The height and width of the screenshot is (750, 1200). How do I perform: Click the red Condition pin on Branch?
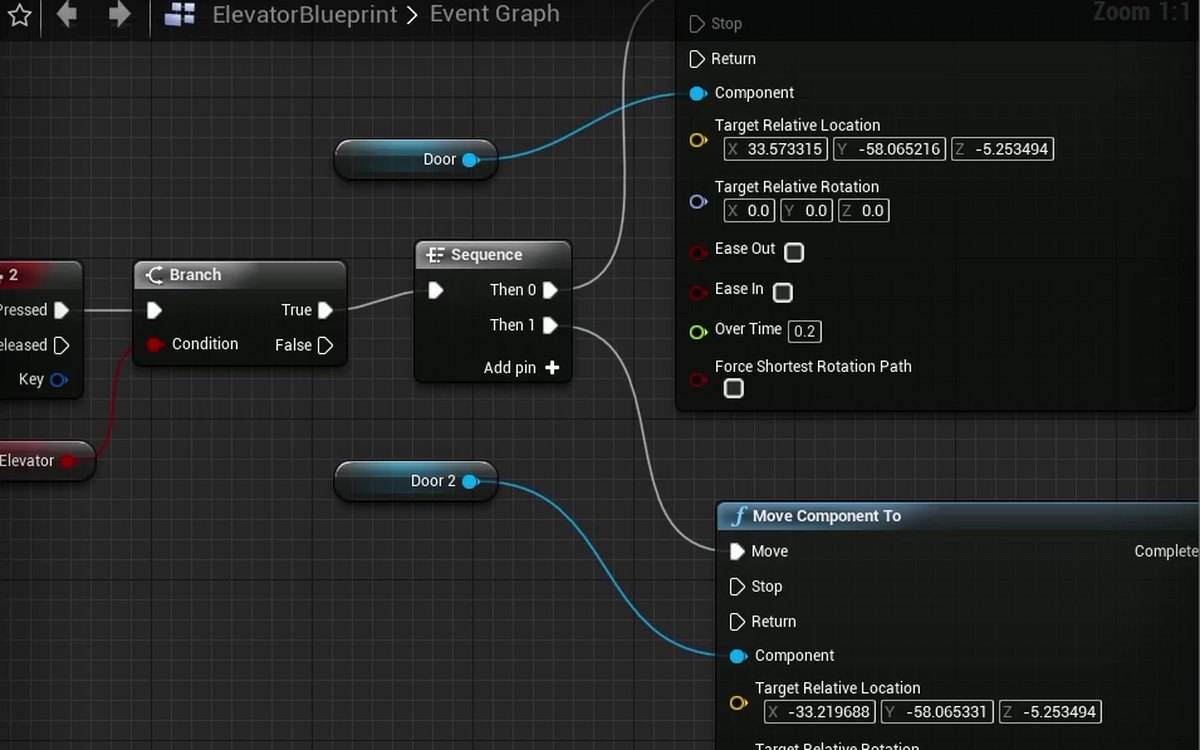(154, 344)
